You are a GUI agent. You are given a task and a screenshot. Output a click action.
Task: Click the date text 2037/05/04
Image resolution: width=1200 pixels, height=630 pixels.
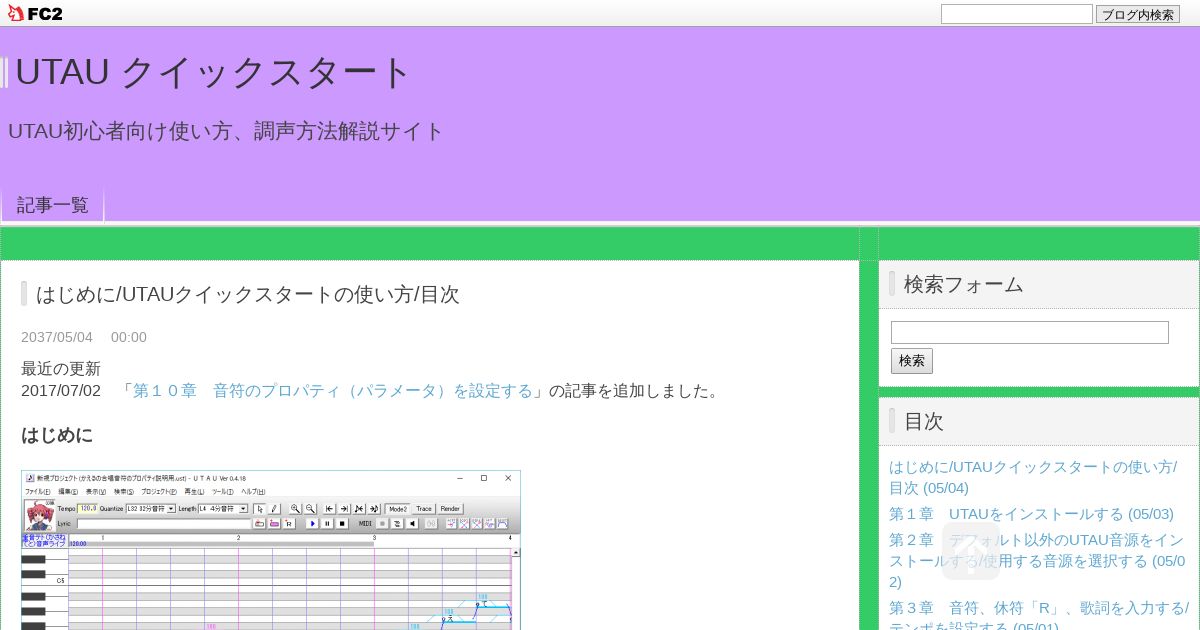click(57, 337)
